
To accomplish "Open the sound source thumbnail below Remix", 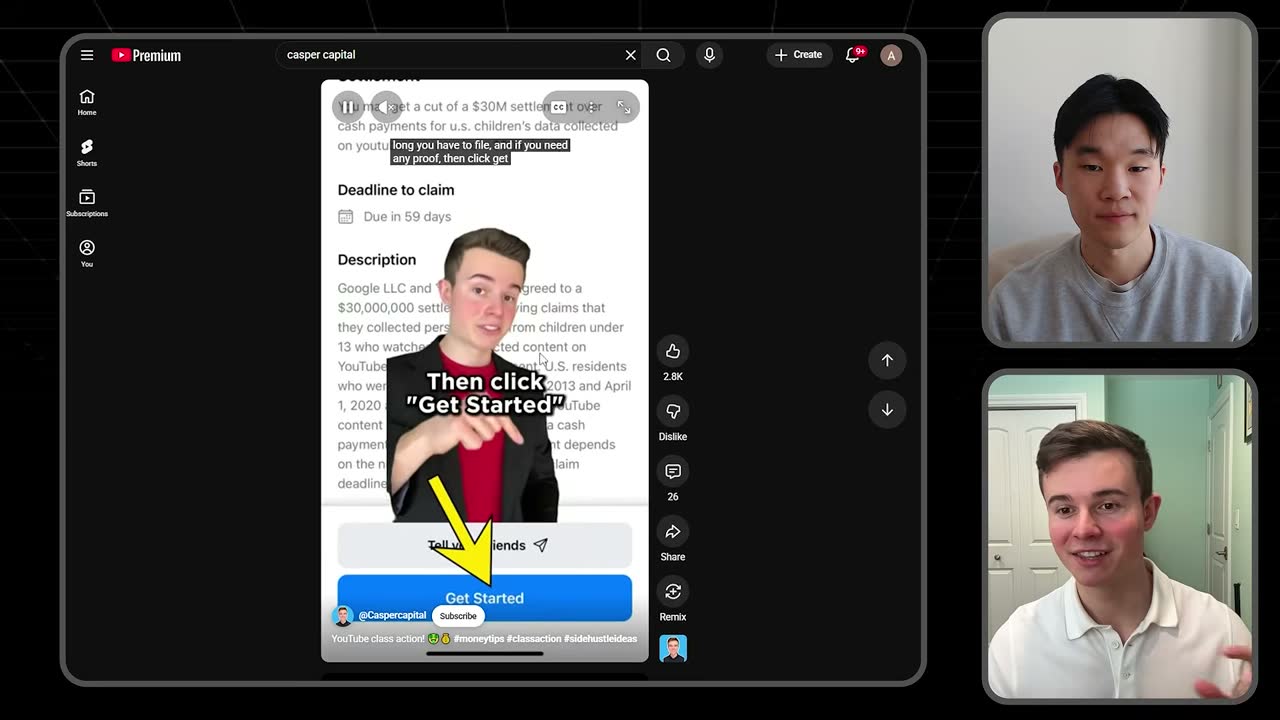I will pyautogui.click(x=673, y=649).
